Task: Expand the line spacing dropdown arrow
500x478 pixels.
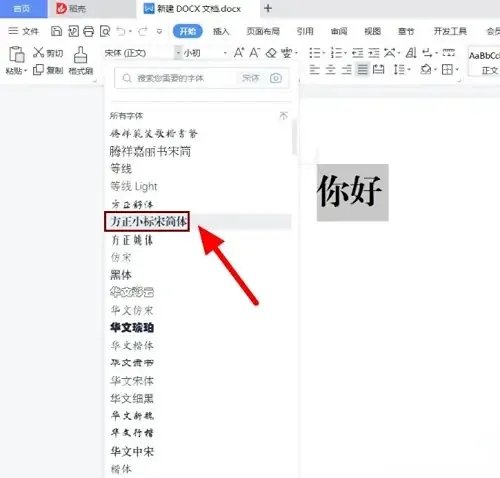Action: (x=409, y=70)
